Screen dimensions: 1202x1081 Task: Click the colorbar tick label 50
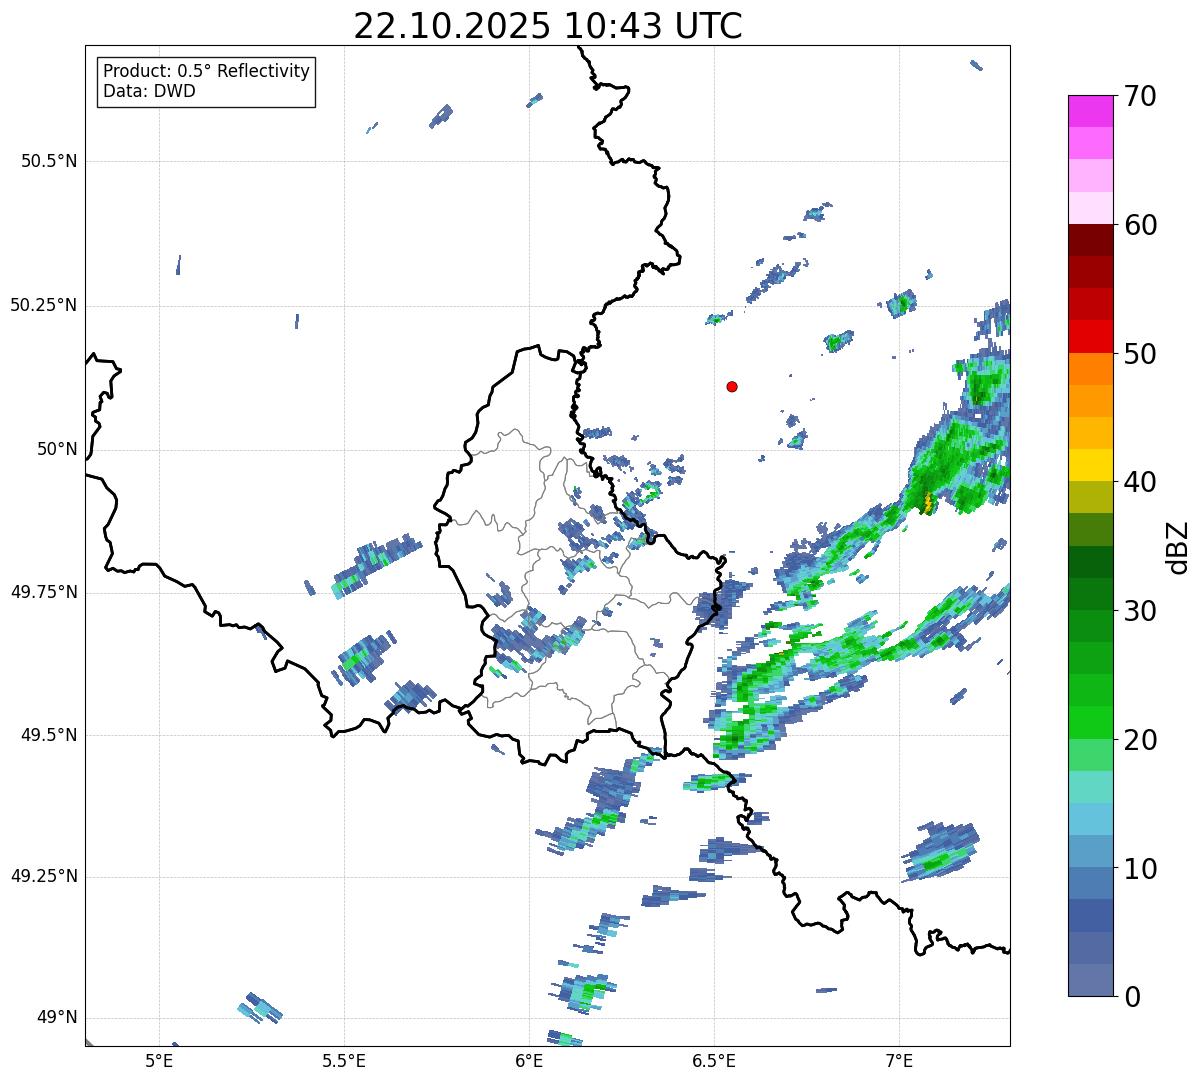1140,354
